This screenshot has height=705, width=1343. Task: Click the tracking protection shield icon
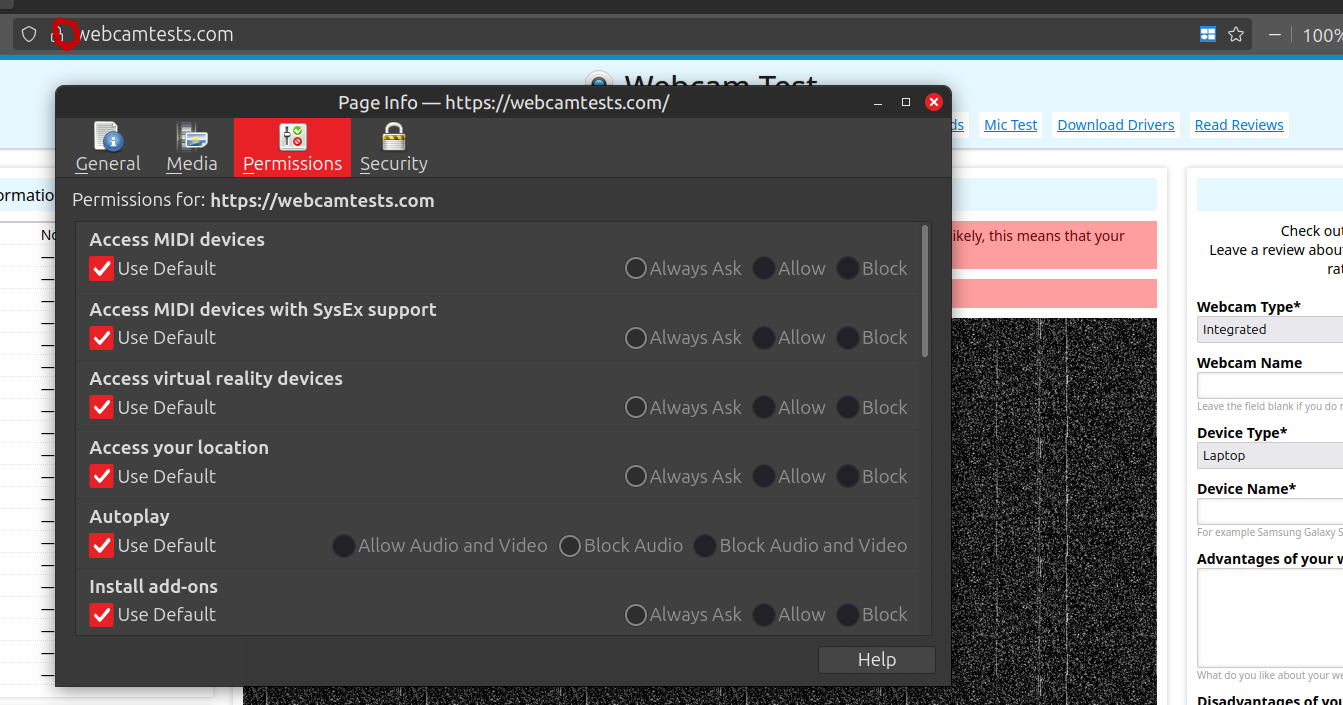[x=29, y=34]
